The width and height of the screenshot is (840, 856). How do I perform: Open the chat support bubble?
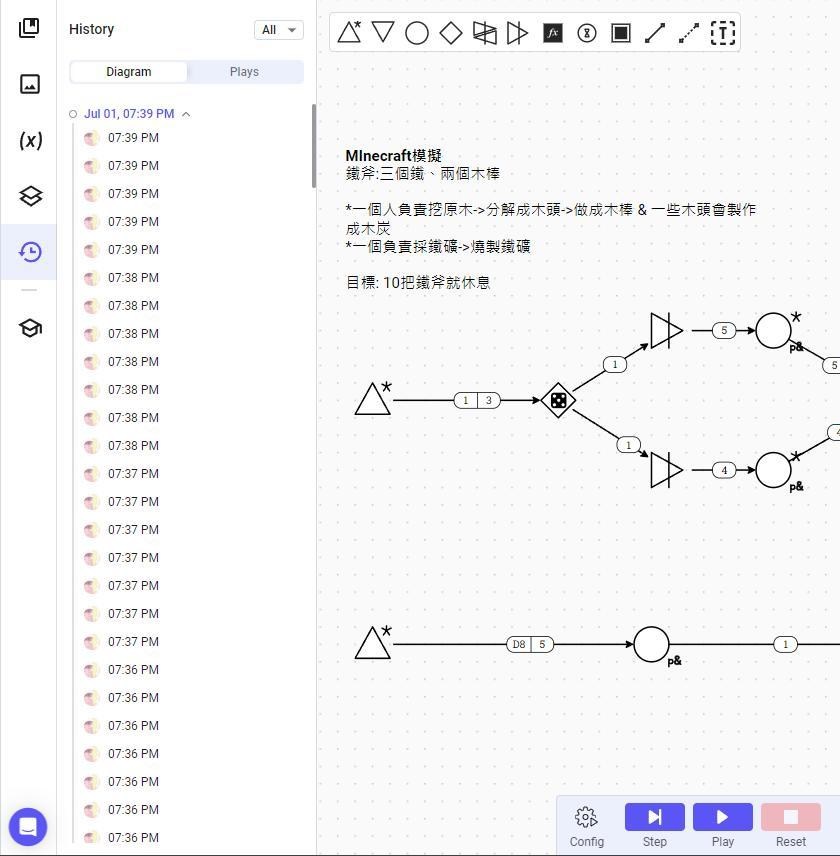tap(28, 827)
